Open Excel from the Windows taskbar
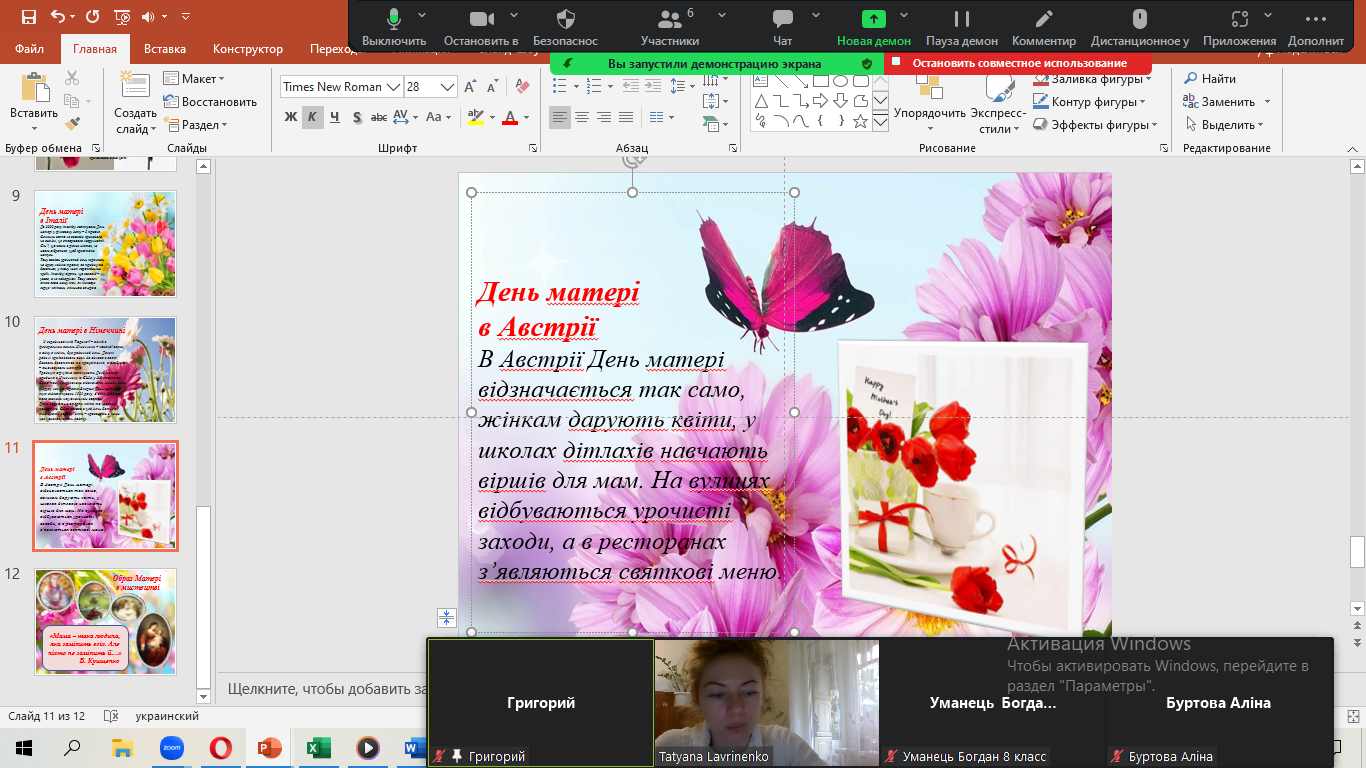The height and width of the screenshot is (768, 1366). 319,747
